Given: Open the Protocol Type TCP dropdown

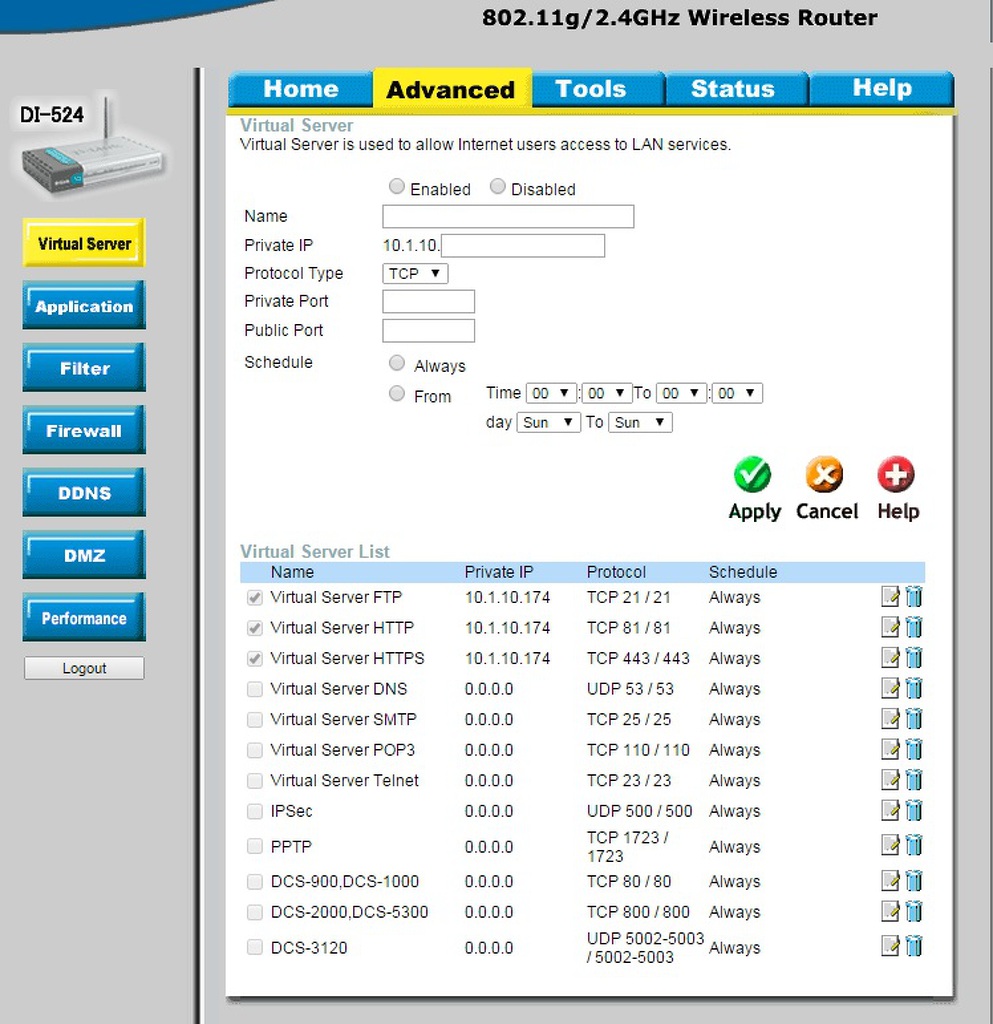Looking at the screenshot, I should (415, 274).
